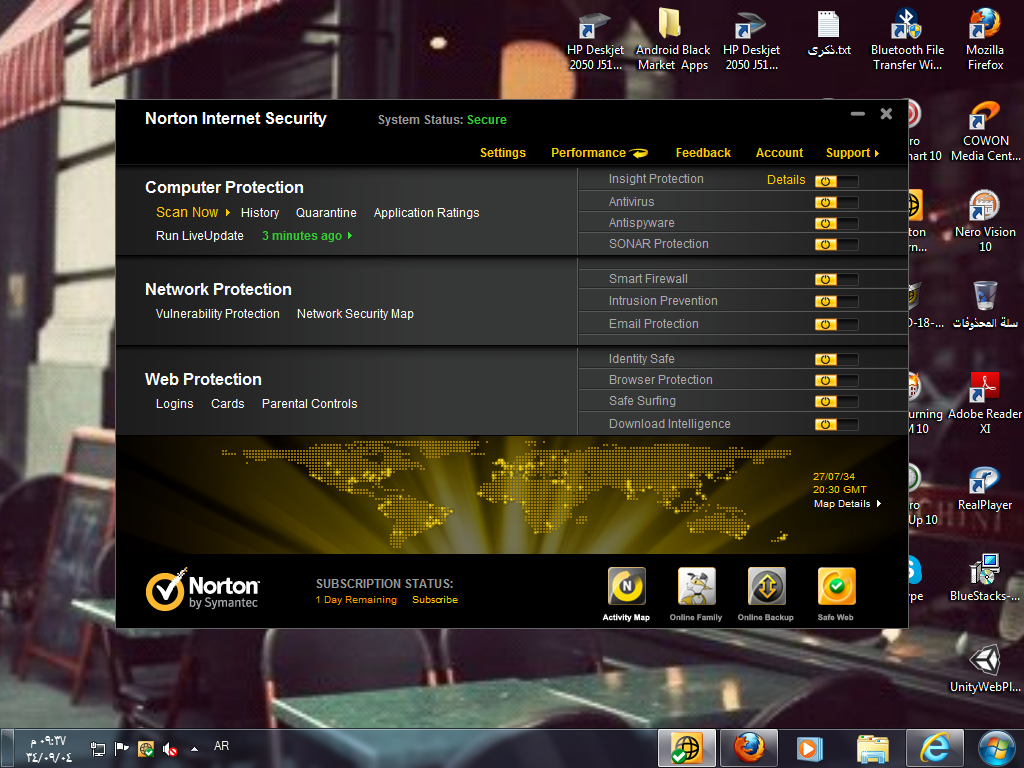Switch off Smart Firewall
1024x768 pixels.
pyautogui.click(x=837, y=280)
